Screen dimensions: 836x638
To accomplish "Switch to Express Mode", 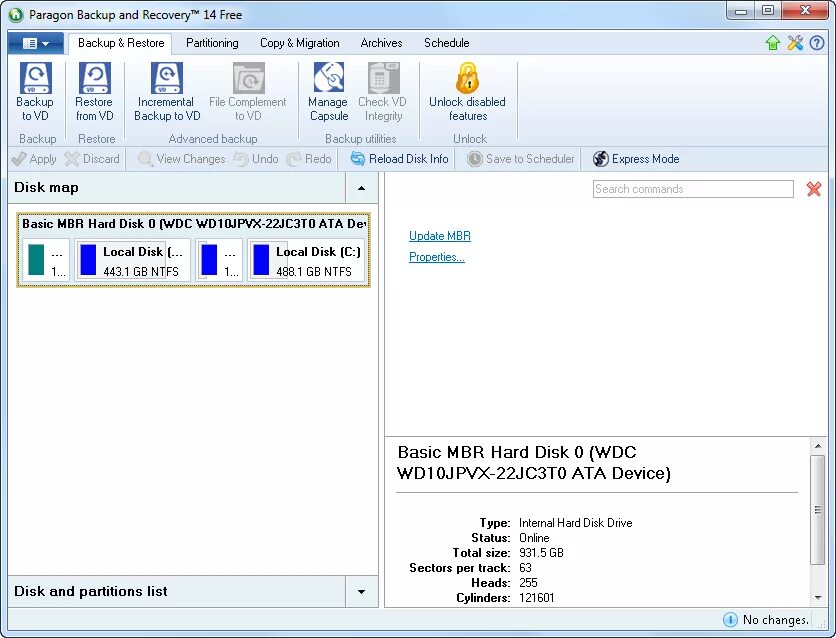I will point(636,159).
